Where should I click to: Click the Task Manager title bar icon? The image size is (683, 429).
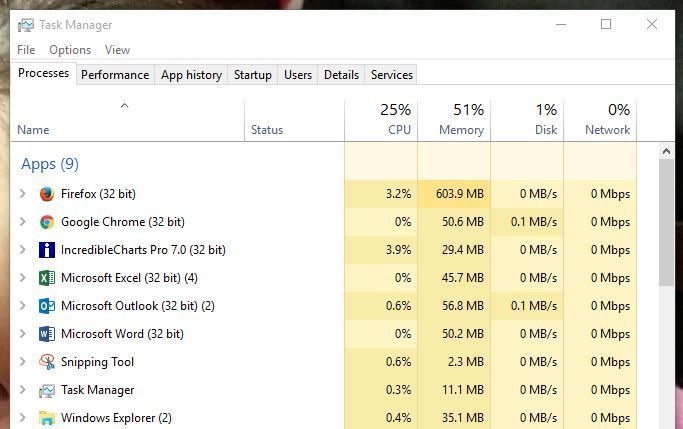(x=26, y=25)
